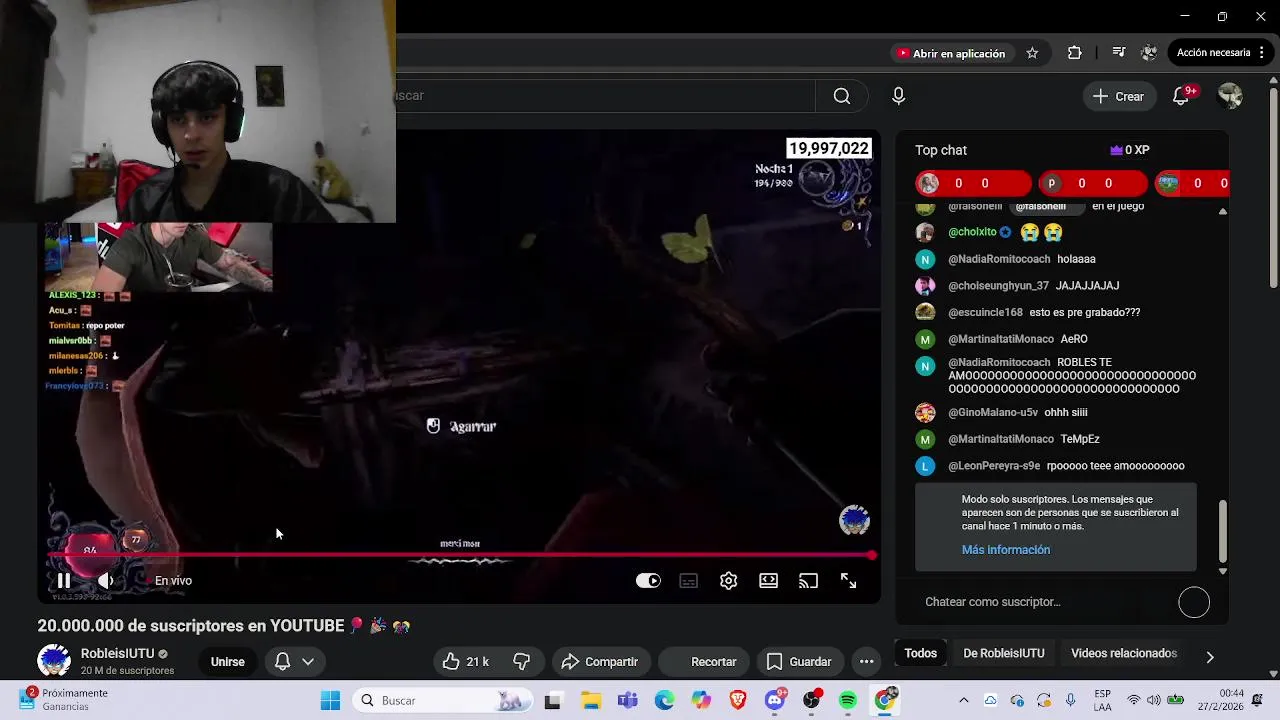Click the chat scrollbar thumb
The height and width of the screenshot is (720, 1280).
1222,531
